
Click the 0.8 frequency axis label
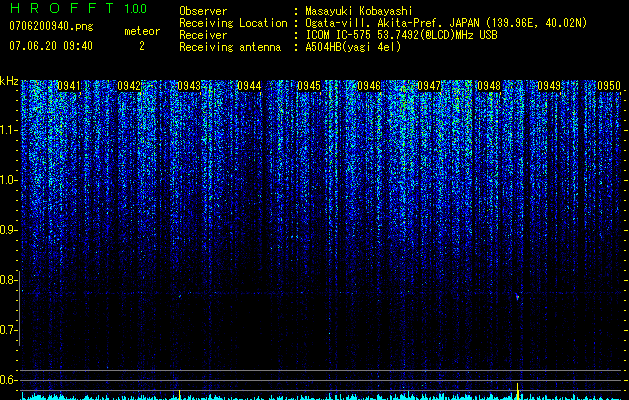[8, 280]
